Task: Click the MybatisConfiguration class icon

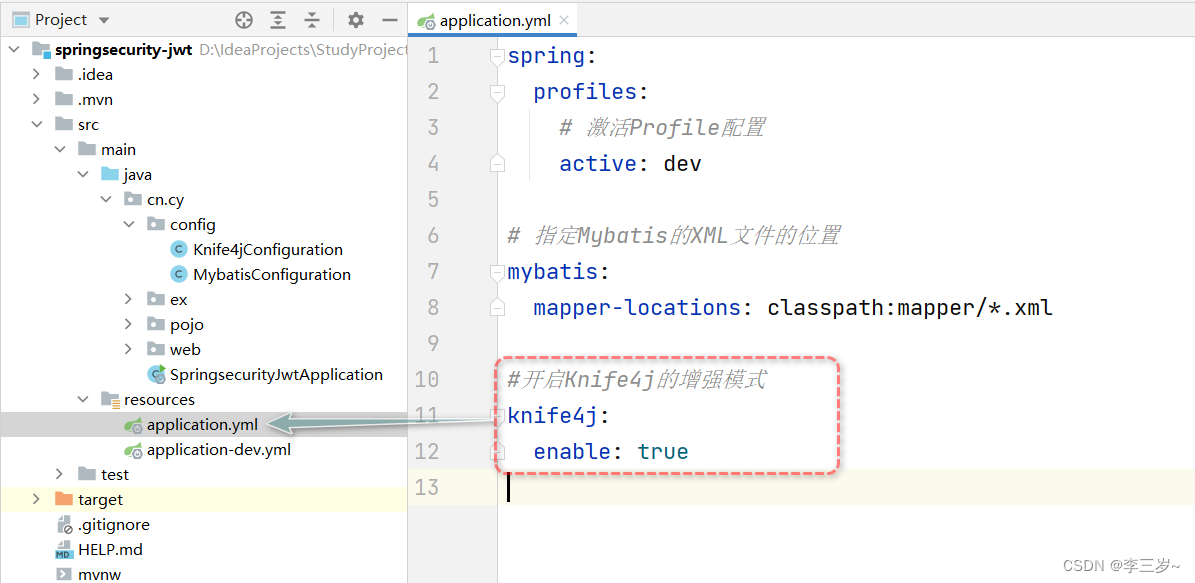Action: (179, 275)
